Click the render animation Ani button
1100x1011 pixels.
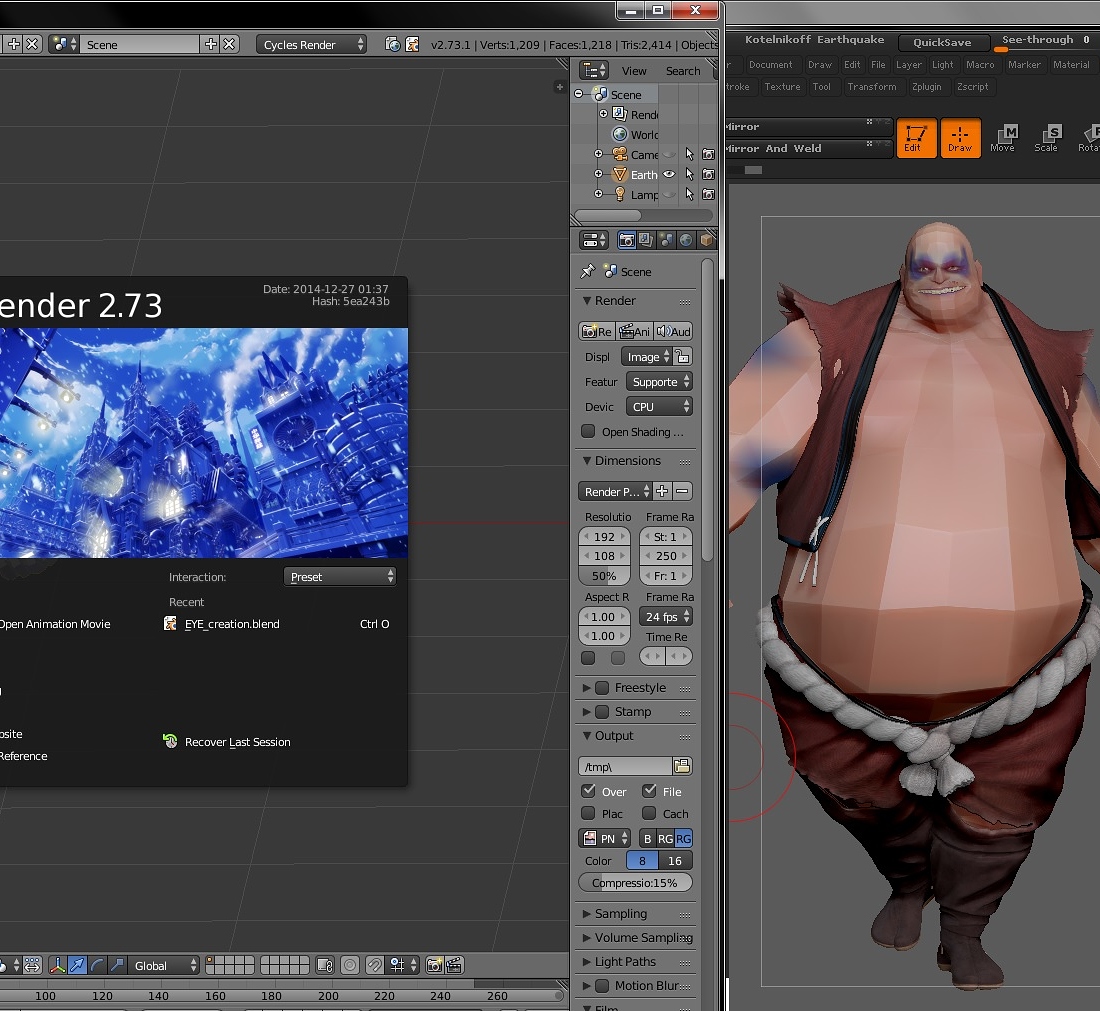click(634, 331)
